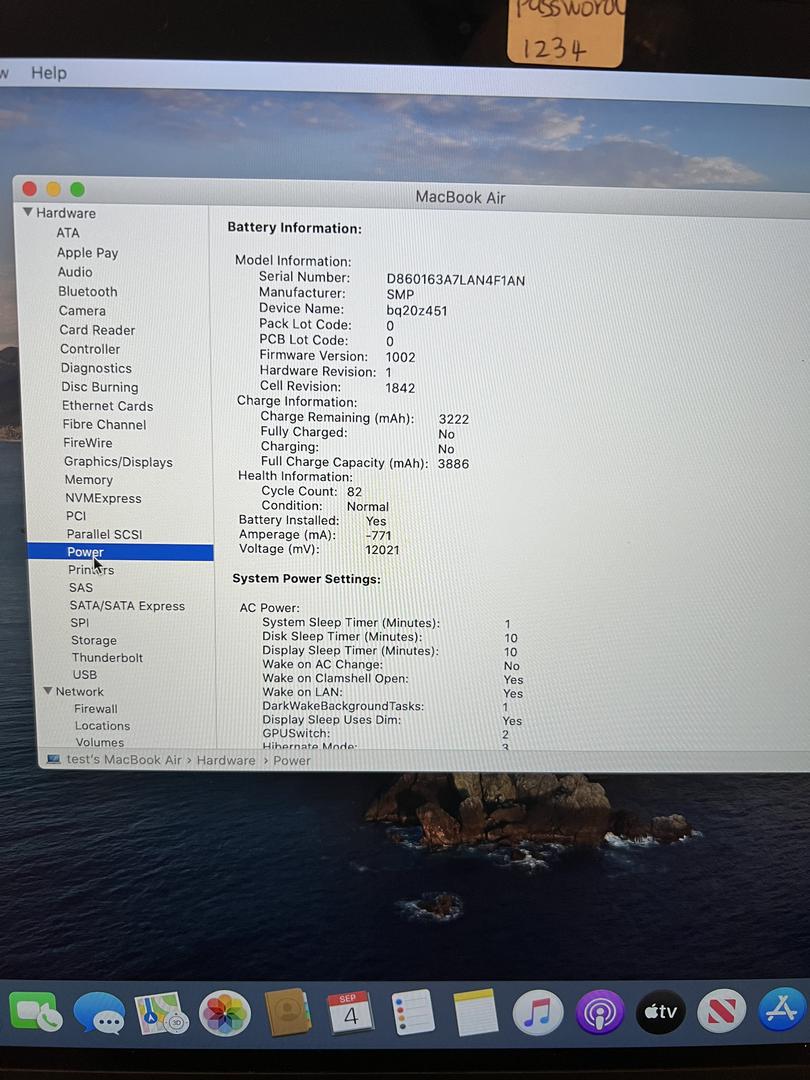Select Audio hardware category
This screenshot has width=810, height=1080.
click(x=74, y=272)
